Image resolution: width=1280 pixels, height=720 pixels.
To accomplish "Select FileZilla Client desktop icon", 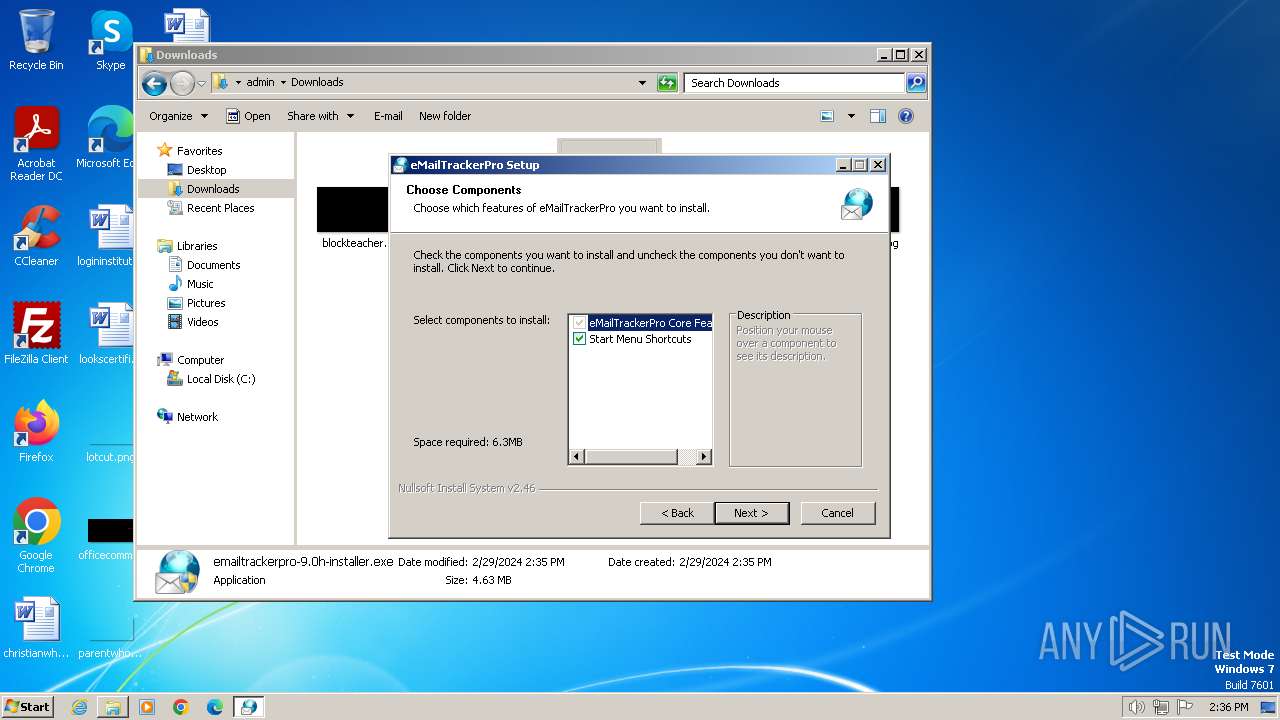I will [x=36, y=334].
